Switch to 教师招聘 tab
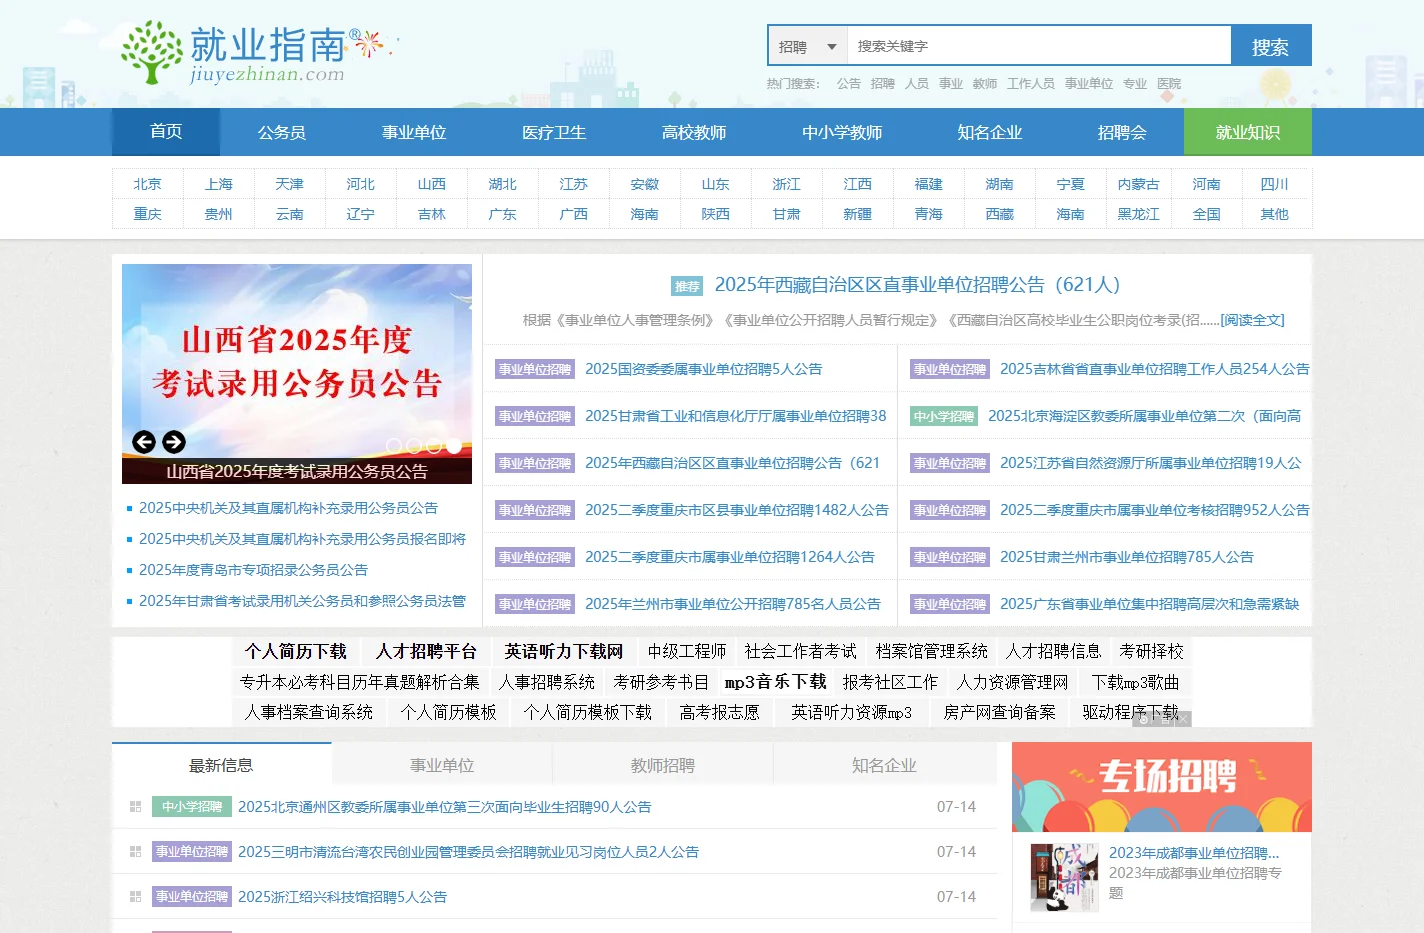The image size is (1424, 933). click(x=663, y=765)
